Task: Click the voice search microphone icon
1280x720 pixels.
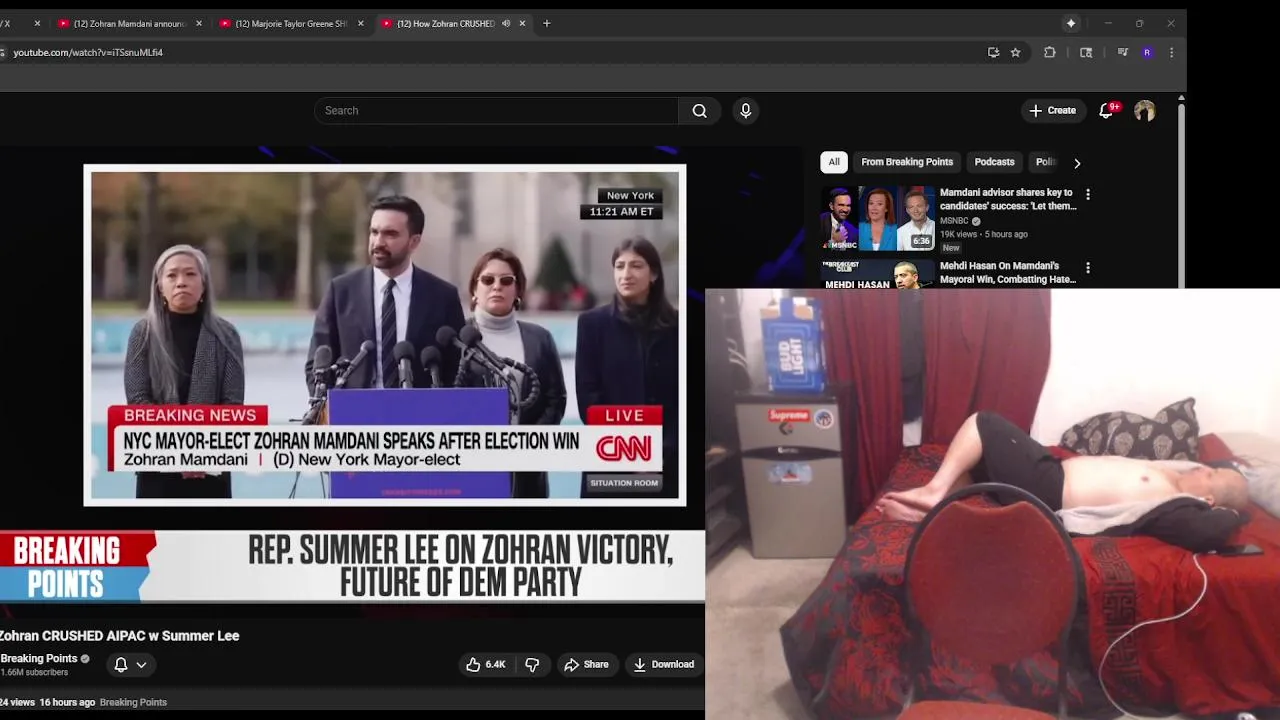Action: click(x=745, y=111)
